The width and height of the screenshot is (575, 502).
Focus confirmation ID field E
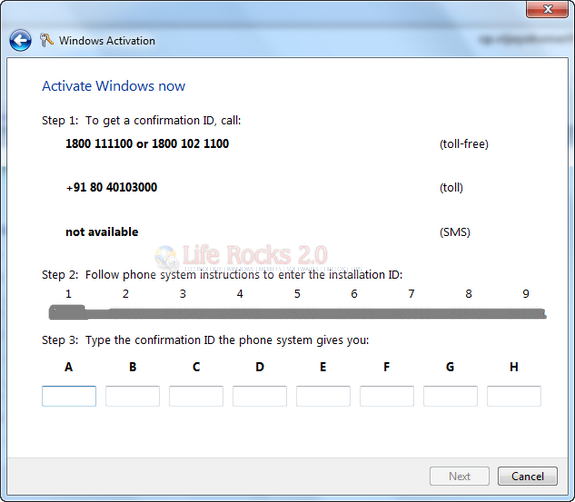coord(323,396)
